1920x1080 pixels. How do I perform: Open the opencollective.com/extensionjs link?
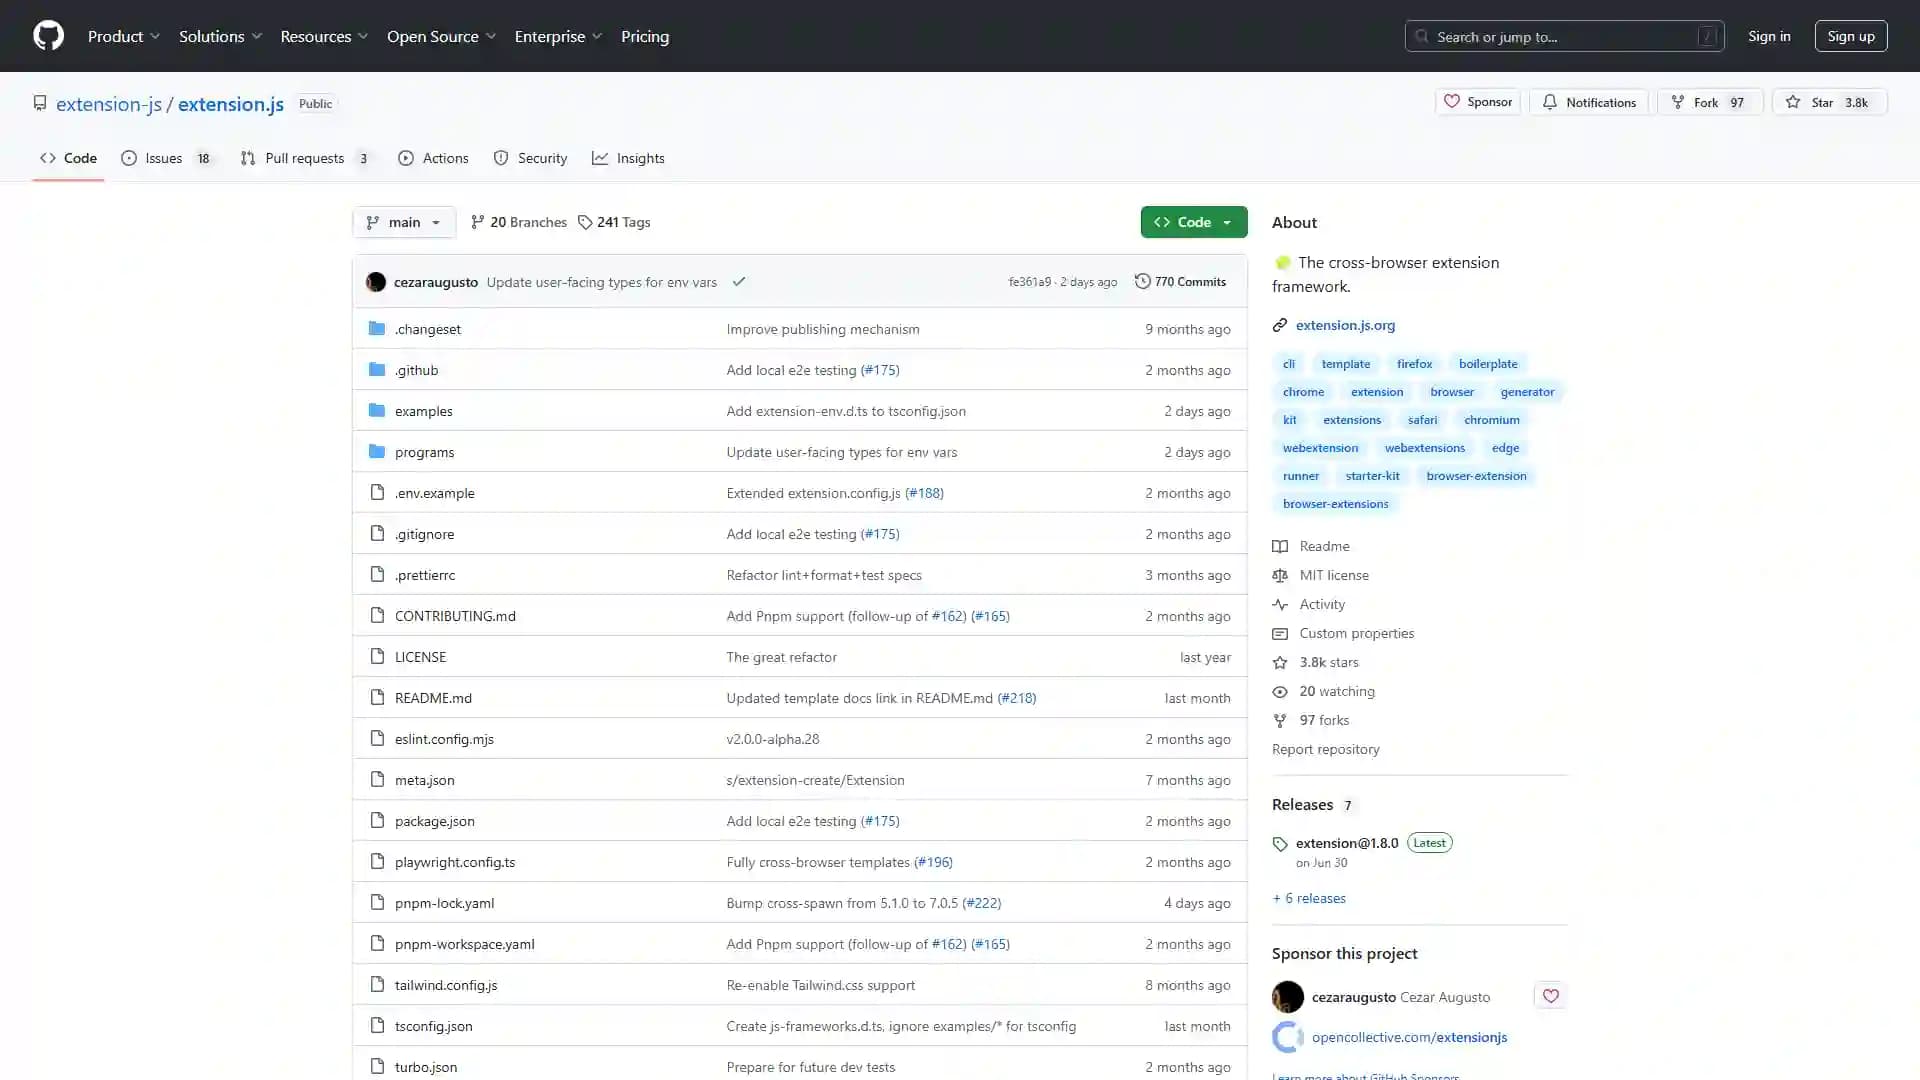1409,1037
